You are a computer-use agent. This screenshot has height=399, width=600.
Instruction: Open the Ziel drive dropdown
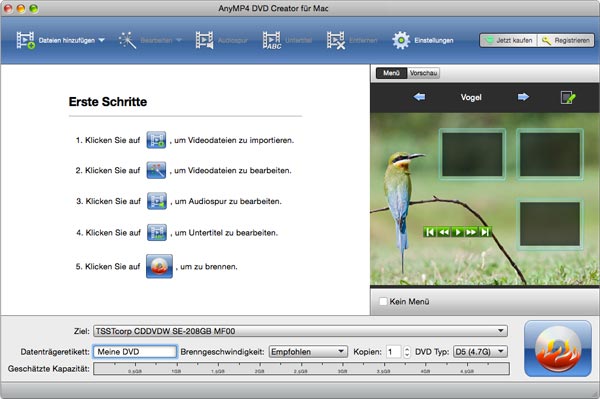tap(300, 331)
